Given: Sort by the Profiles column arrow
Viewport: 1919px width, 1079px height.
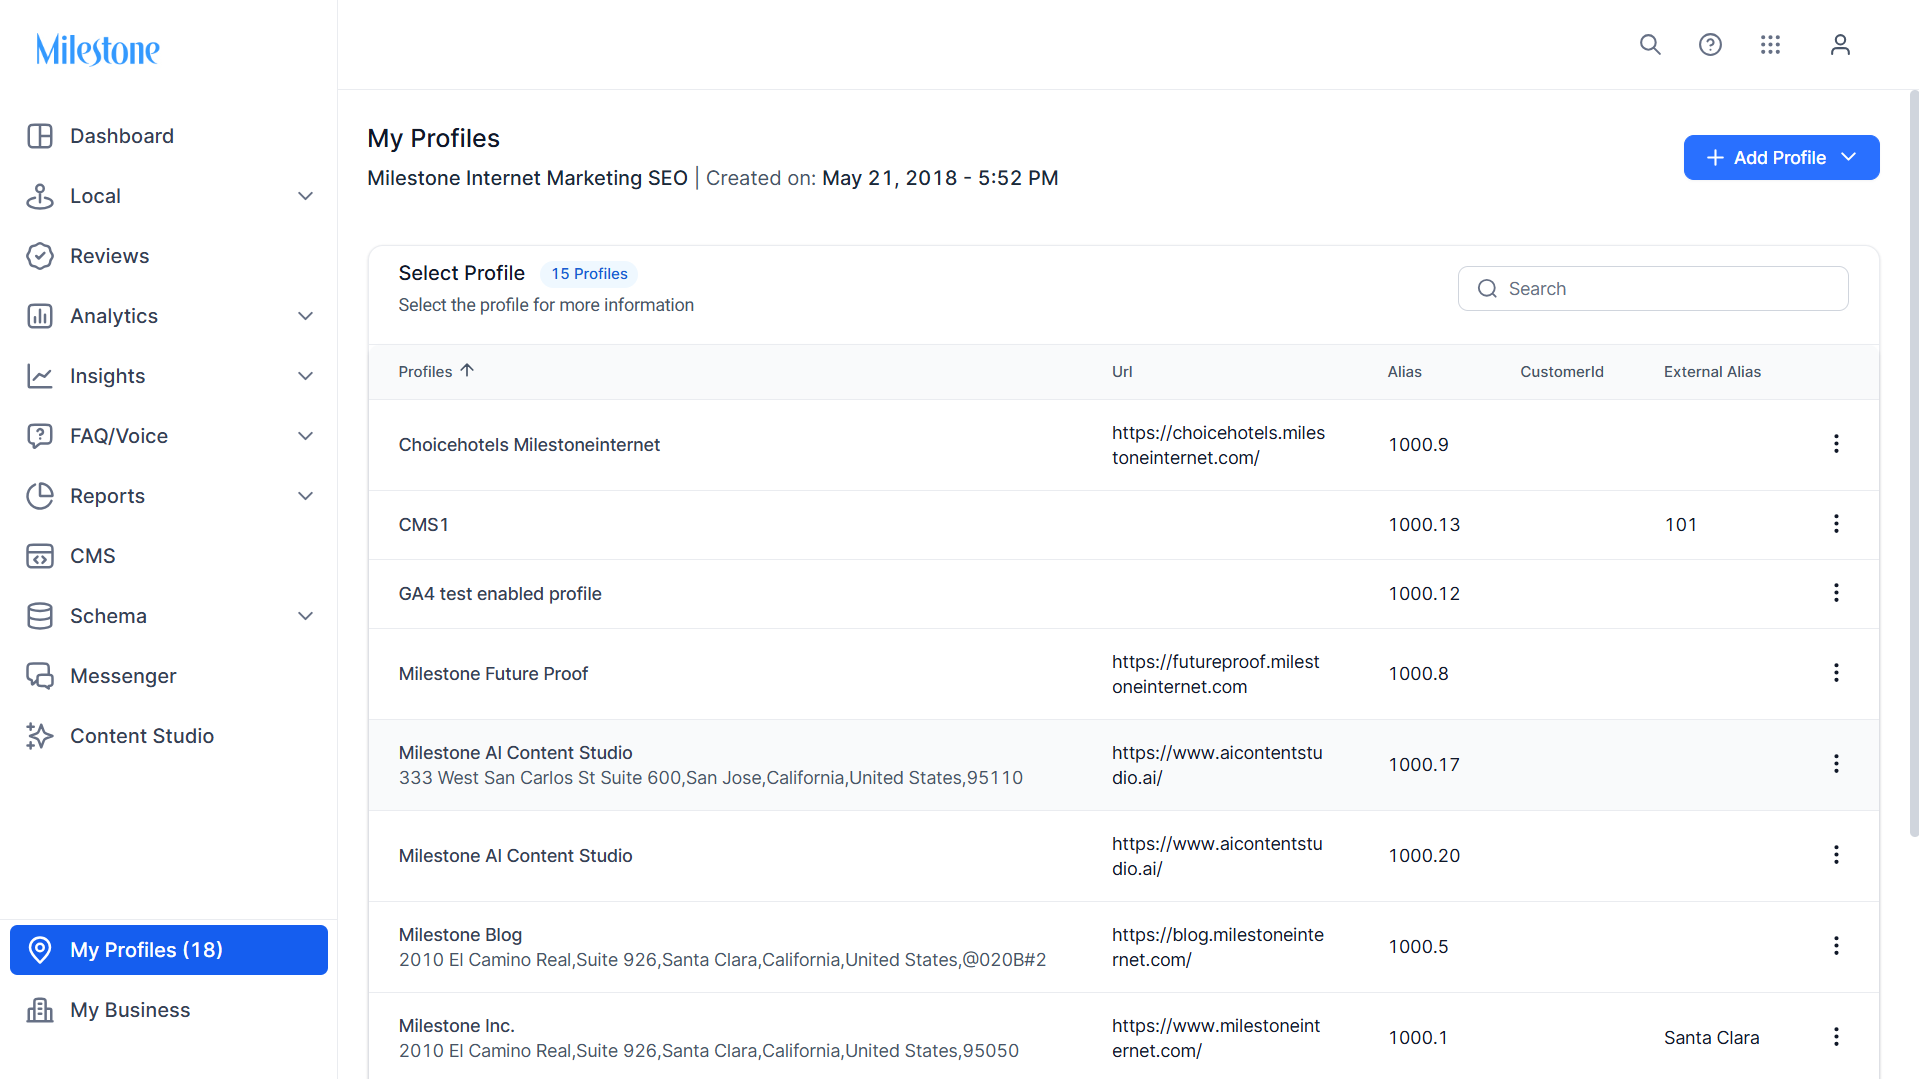Looking at the screenshot, I should tap(467, 371).
